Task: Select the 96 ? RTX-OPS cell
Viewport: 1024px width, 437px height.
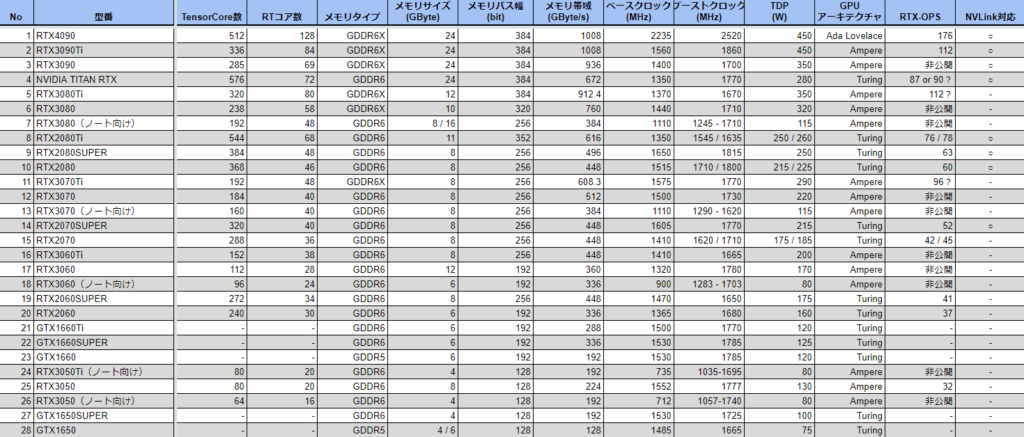Action: coord(921,182)
